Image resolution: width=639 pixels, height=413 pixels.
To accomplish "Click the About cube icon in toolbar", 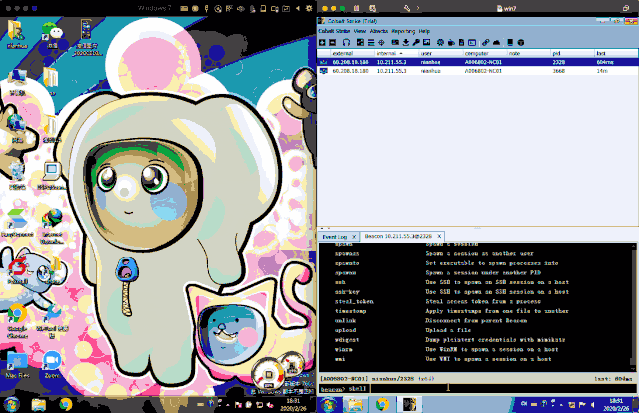I will click(x=520, y=42).
